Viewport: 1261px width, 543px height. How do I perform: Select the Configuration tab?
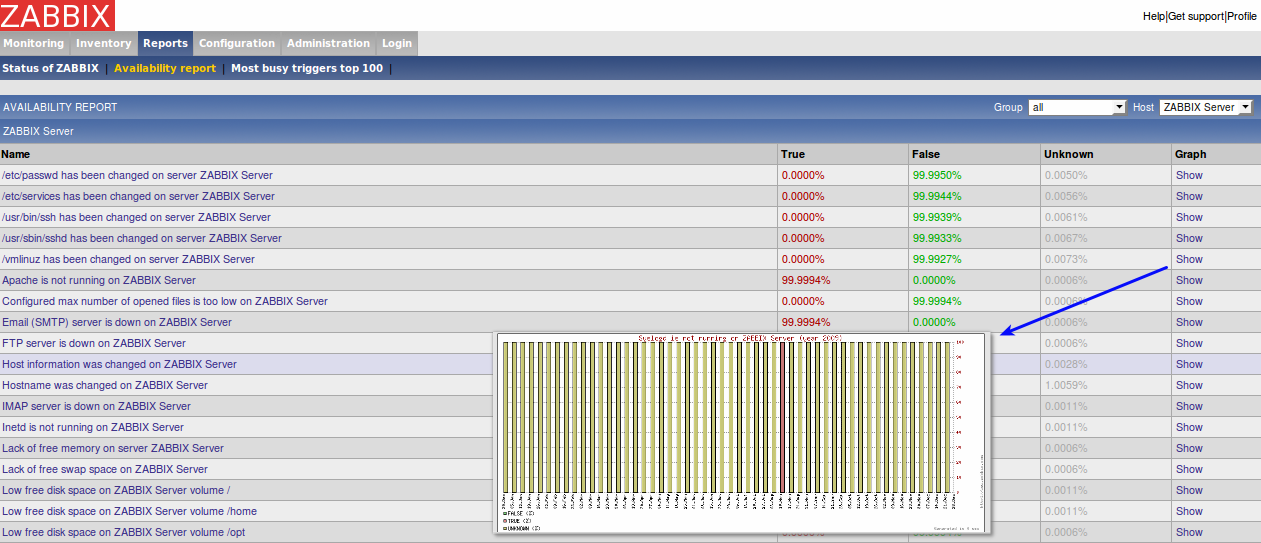(x=236, y=44)
